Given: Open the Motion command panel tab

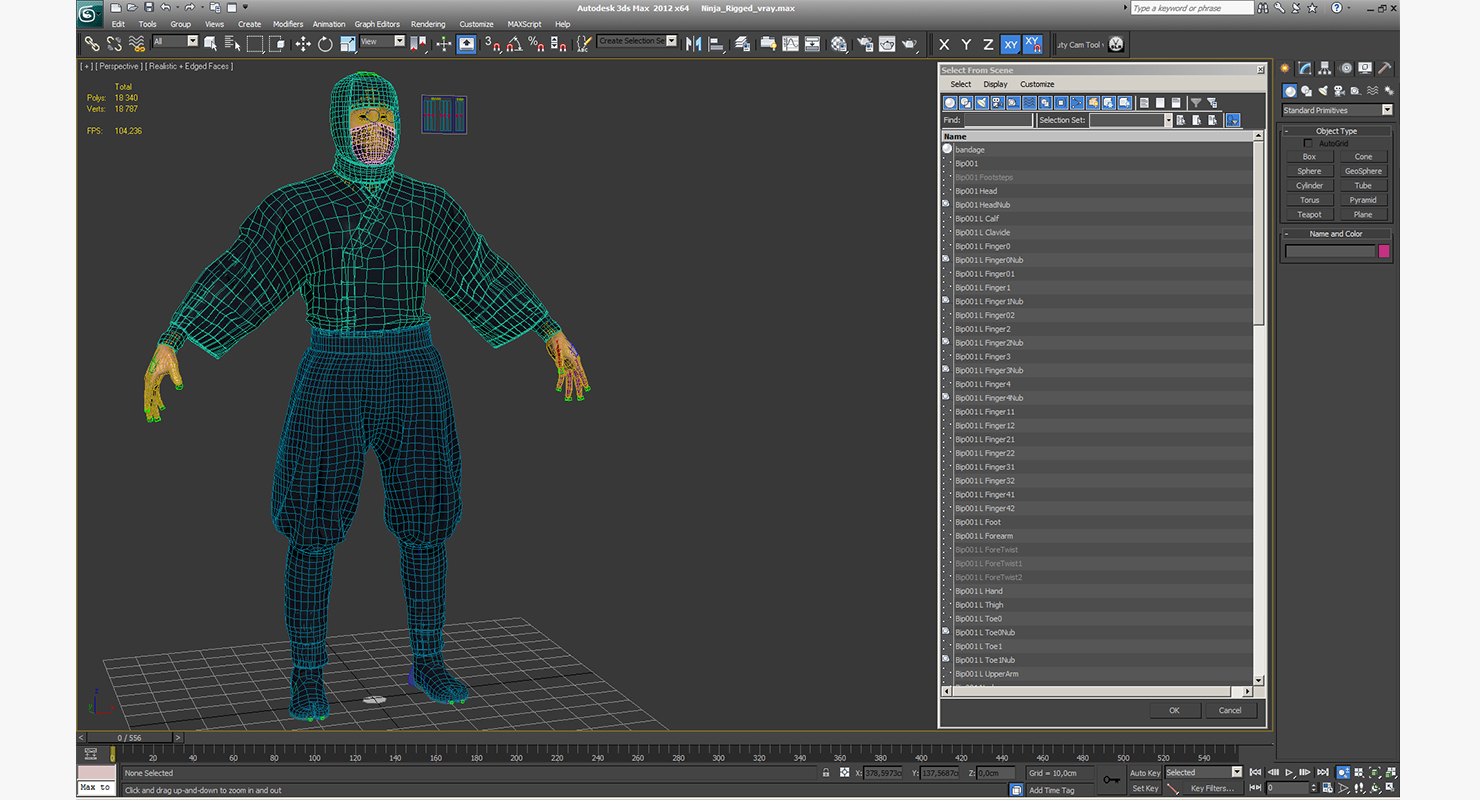Looking at the screenshot, I should 1345,68.
